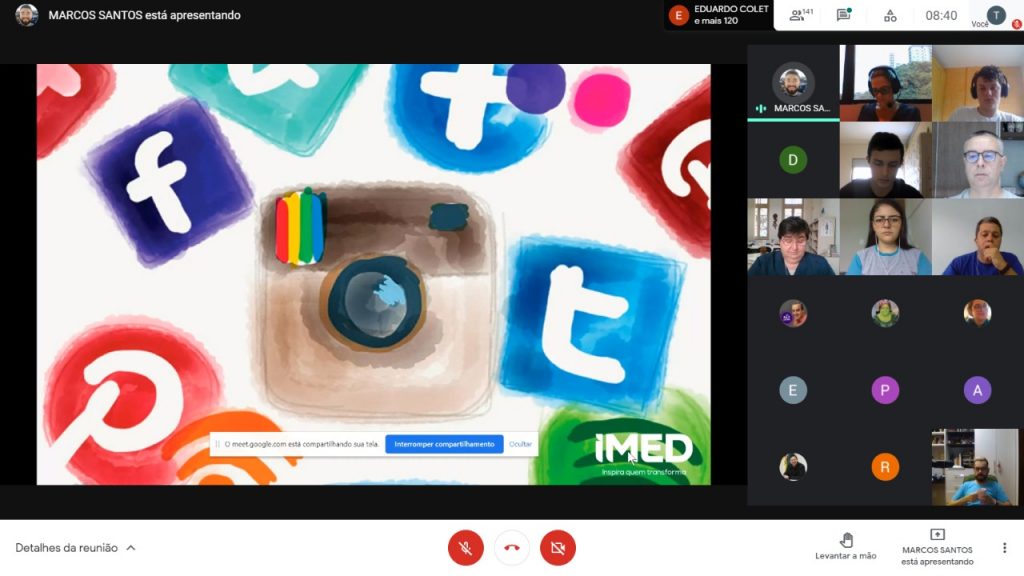
Task: Click the Ocultar link
Action: 520,444
